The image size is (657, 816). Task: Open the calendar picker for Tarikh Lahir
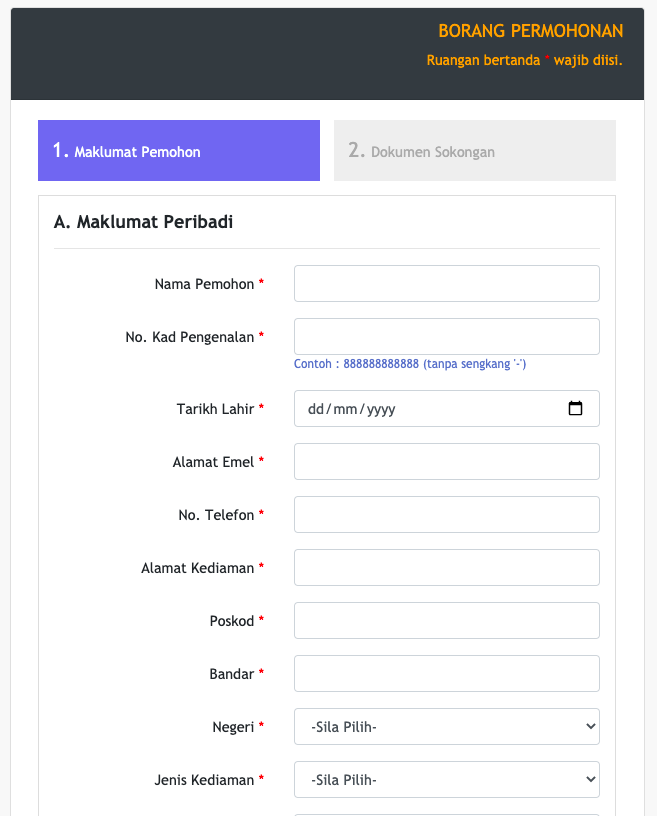(x=575, y=409)
